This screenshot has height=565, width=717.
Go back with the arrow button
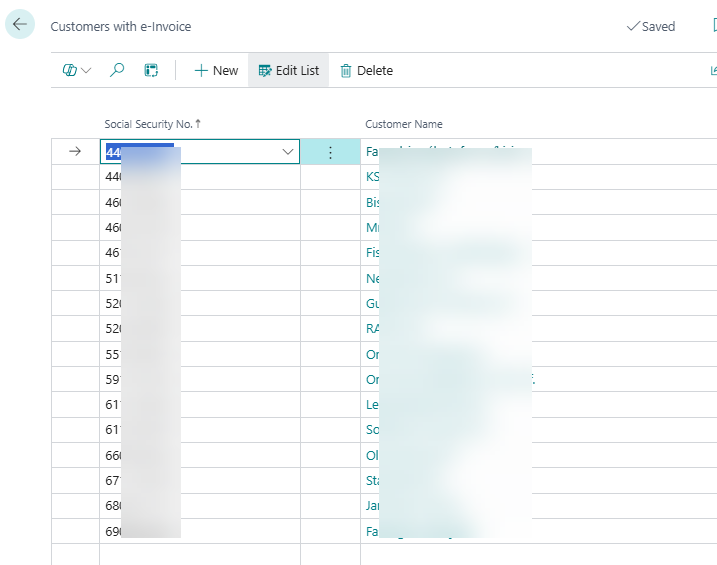point(20,24)
